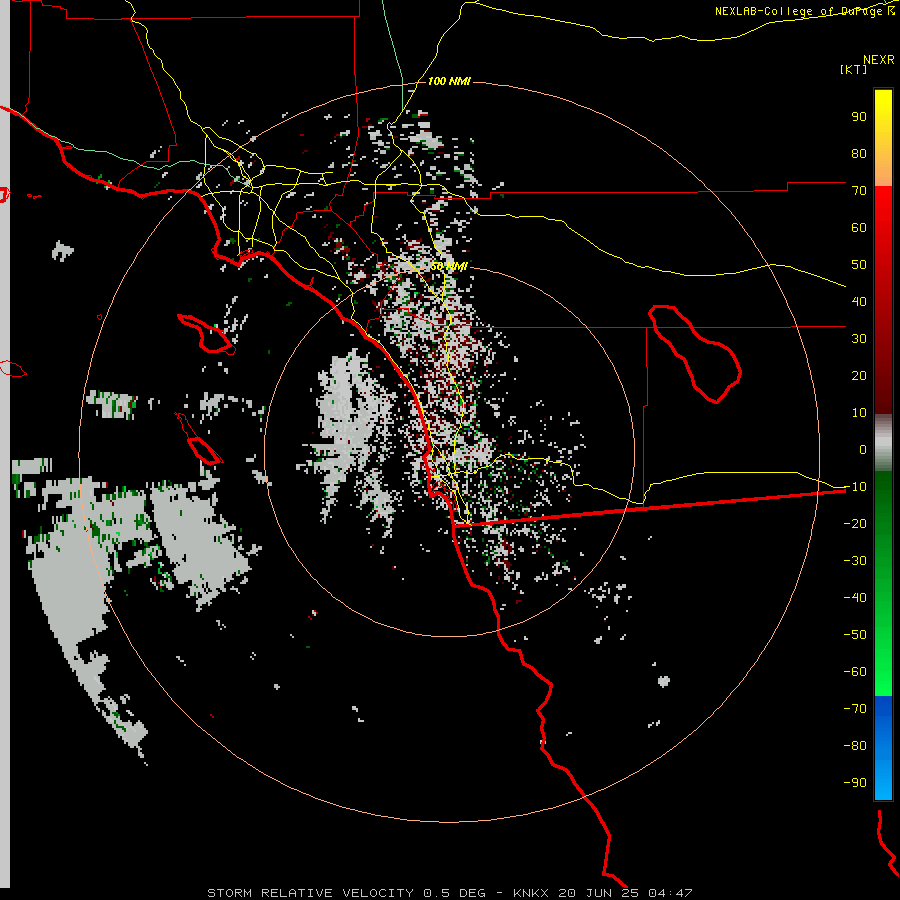Click the 90 label on the velocity scale

[859, 117]
